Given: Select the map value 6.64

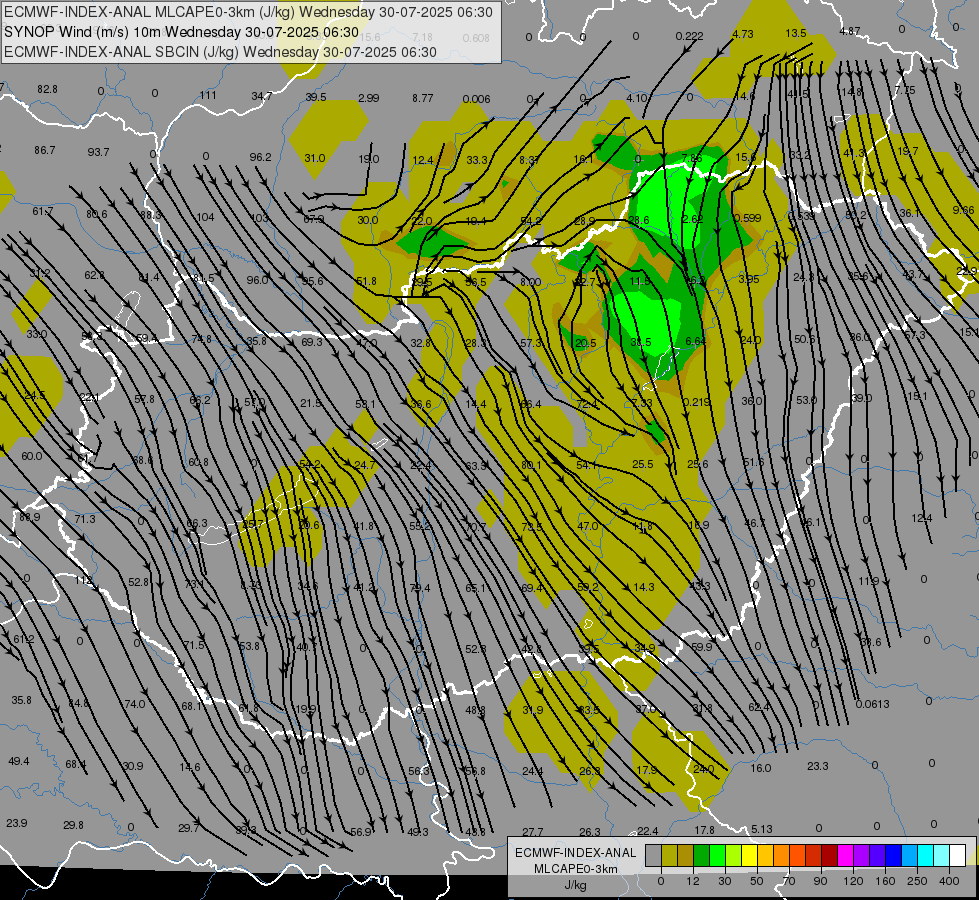Looking at the screenshot, I should click(x=696, y=340).
